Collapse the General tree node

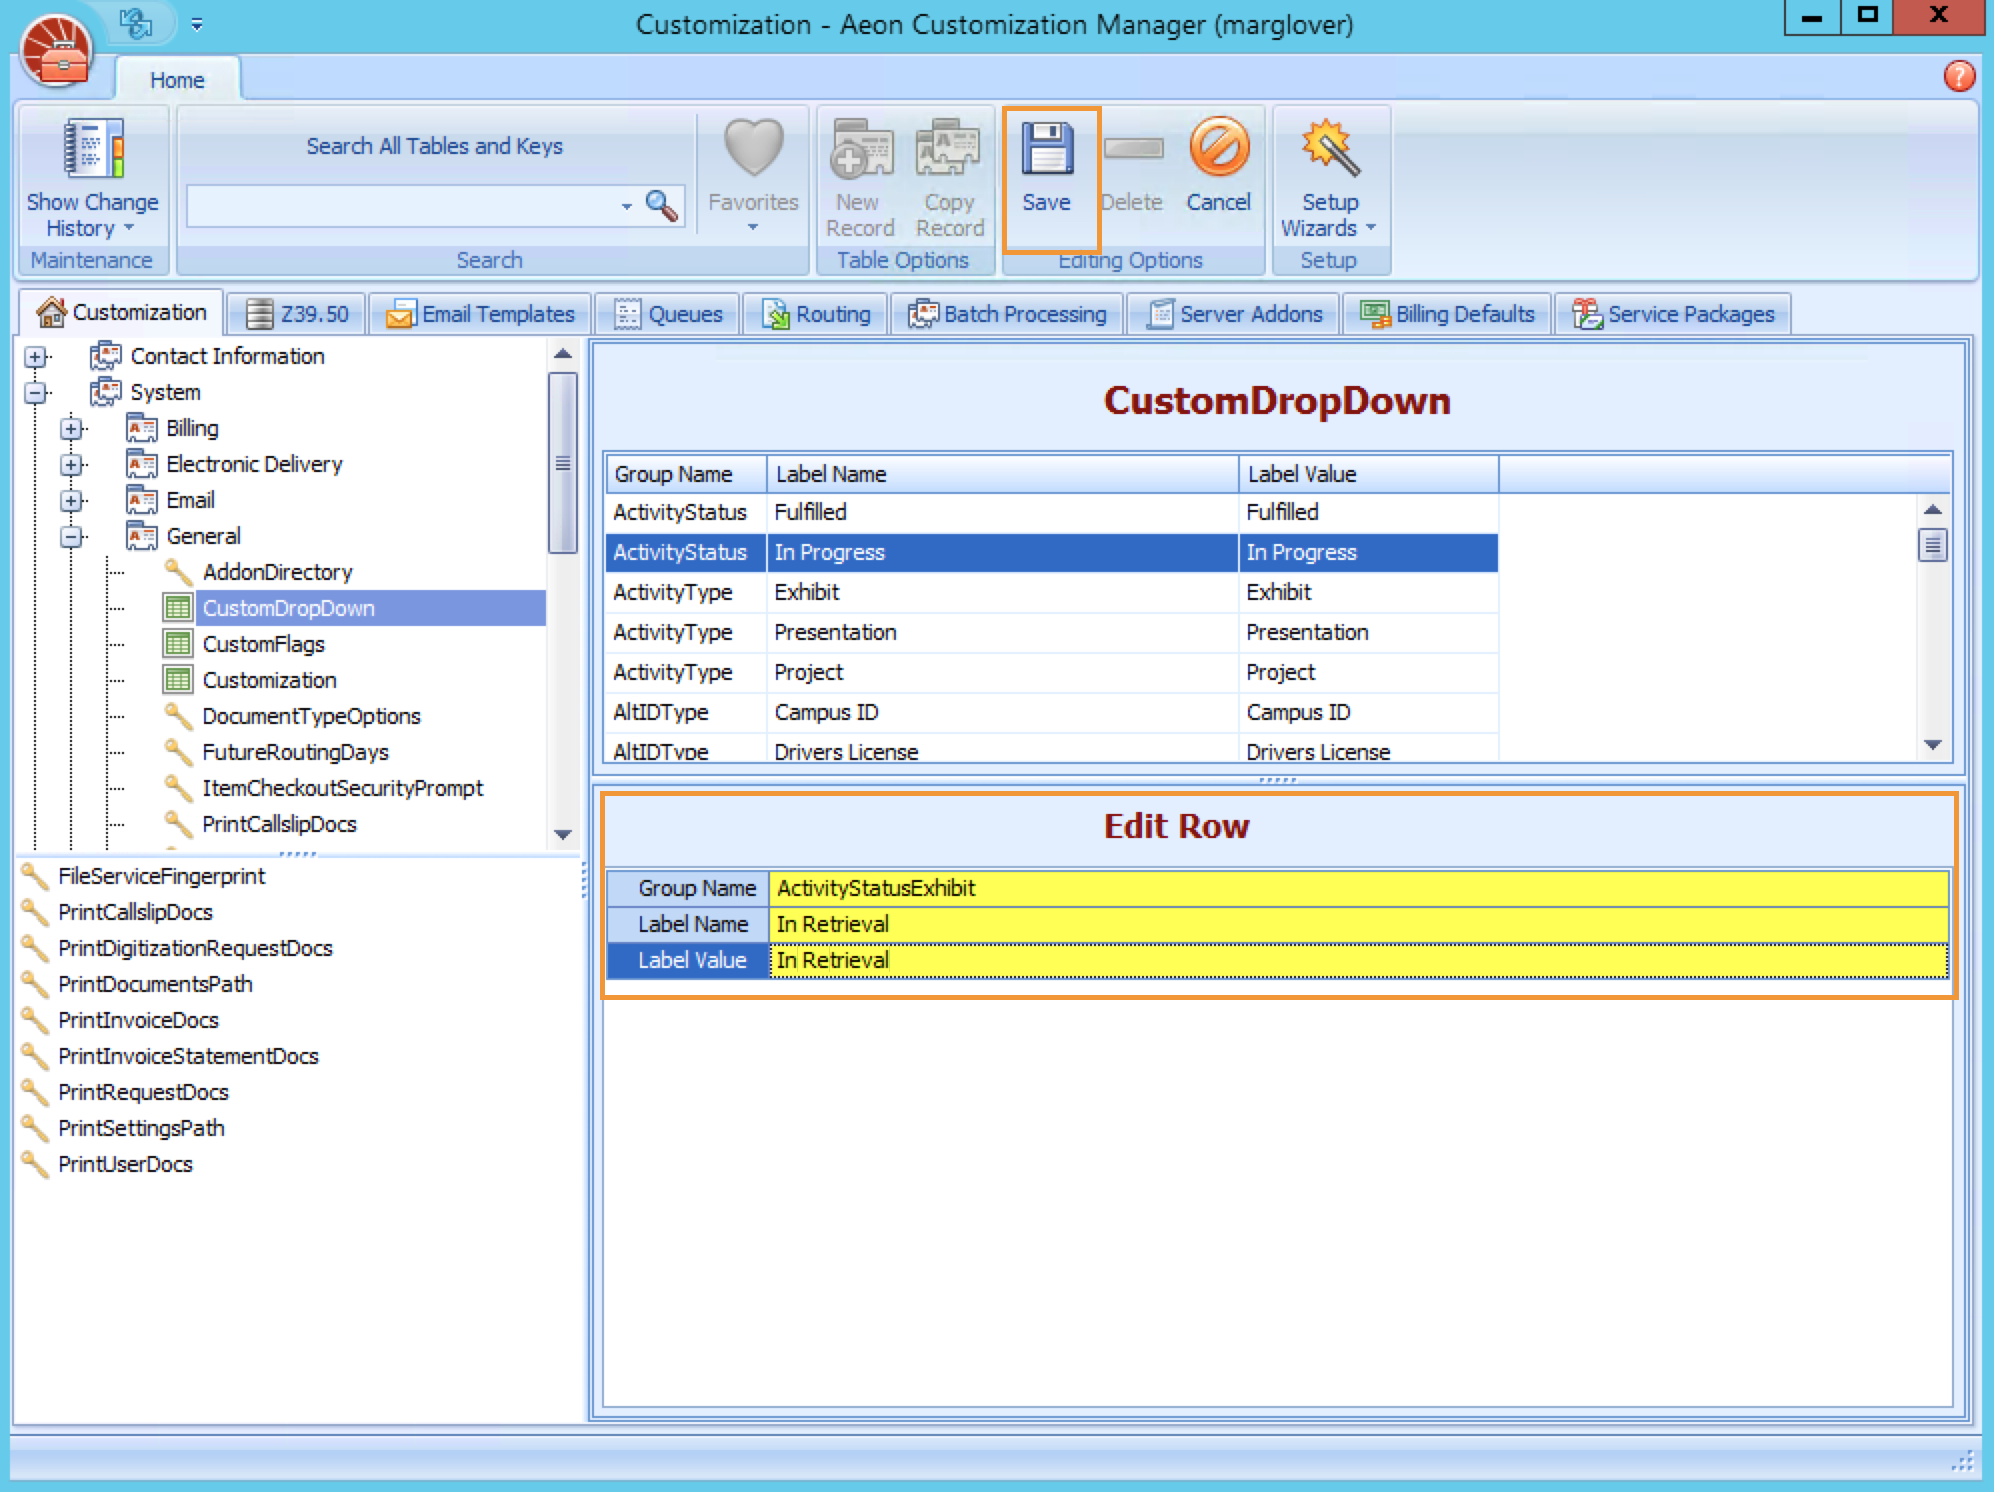(x=72, y=537)
